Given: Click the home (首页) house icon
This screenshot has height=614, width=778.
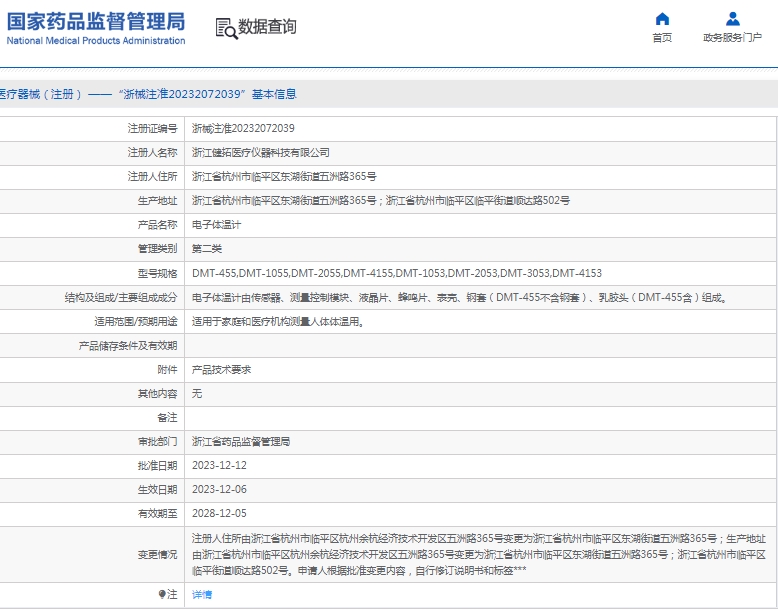Looking at the screenshot, I should pyautogui.click(x=662, y=19).
